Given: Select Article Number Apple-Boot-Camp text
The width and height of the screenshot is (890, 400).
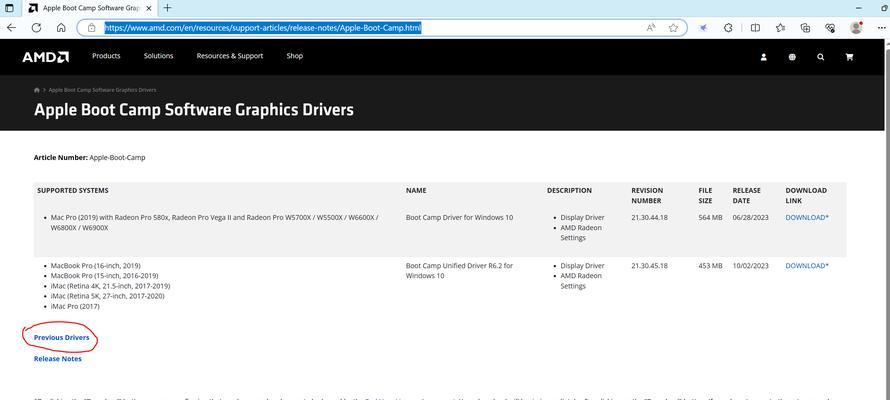Looking at the screenshot, I should 90,158.
